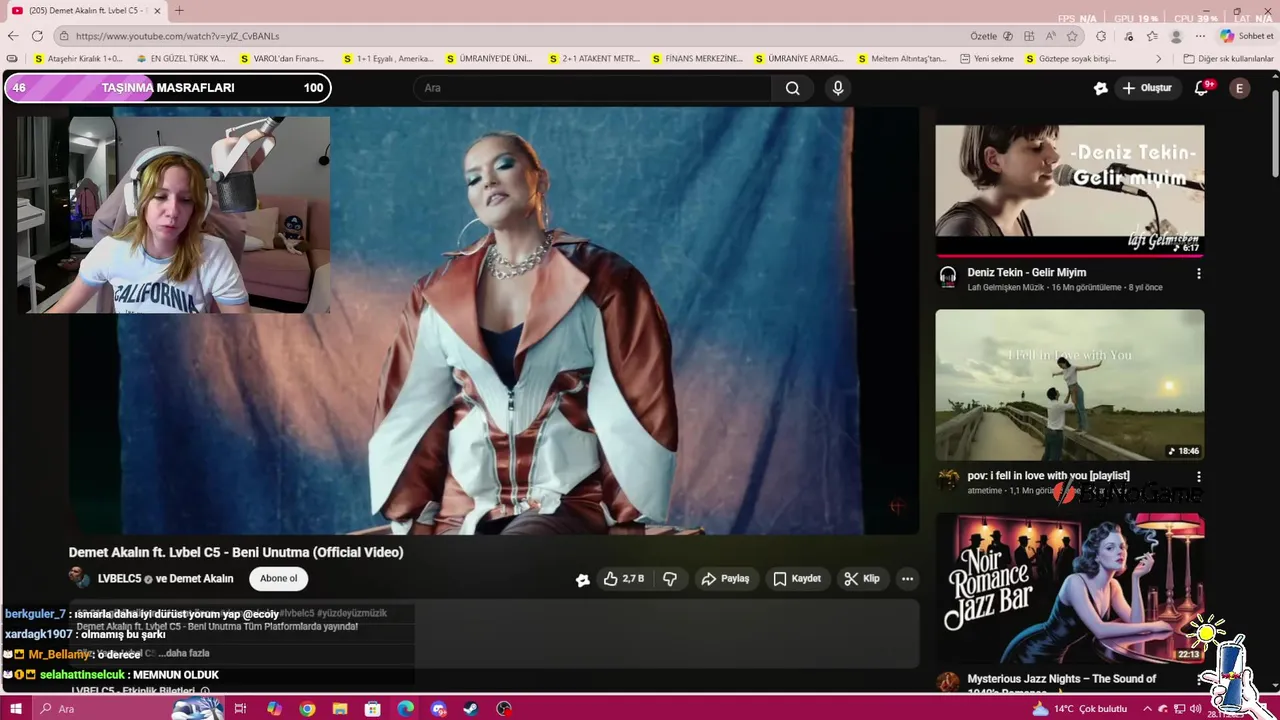Add page to favorites with star icon

click(x=1072, y=36)
